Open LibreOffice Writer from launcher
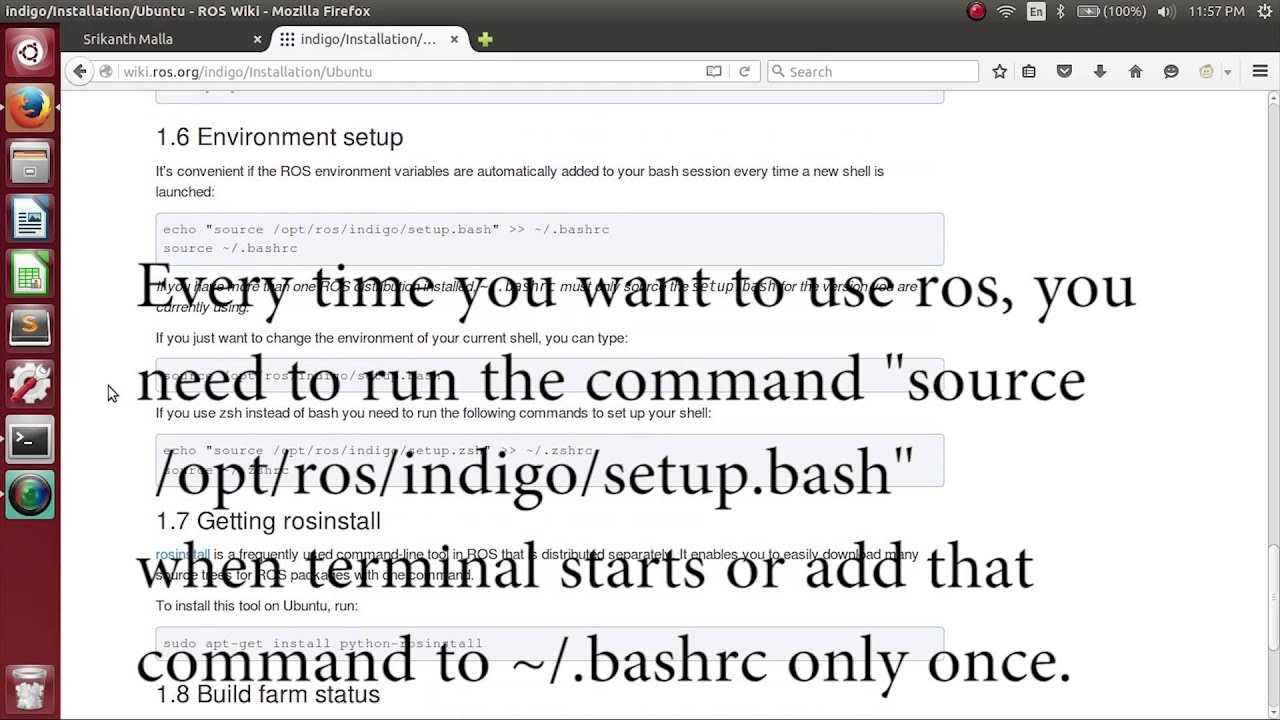Image resolution: width=1280 pixels, height=720 pixels. (29, 218)
